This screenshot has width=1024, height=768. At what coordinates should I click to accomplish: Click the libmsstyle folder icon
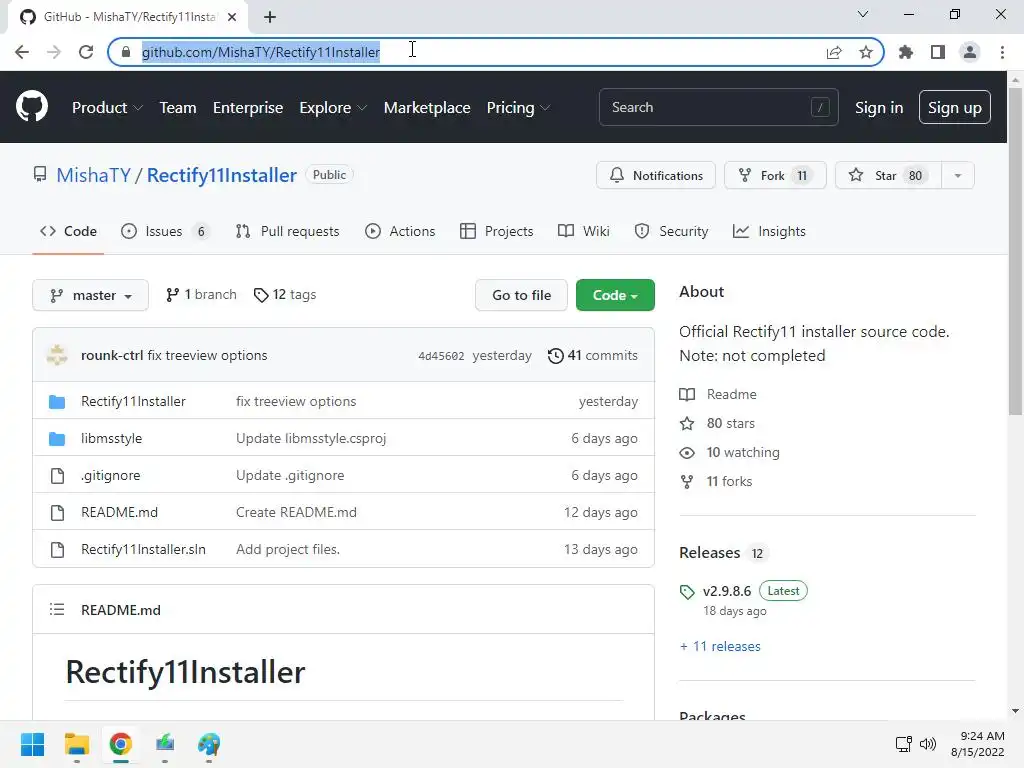[x=57, y=439]
